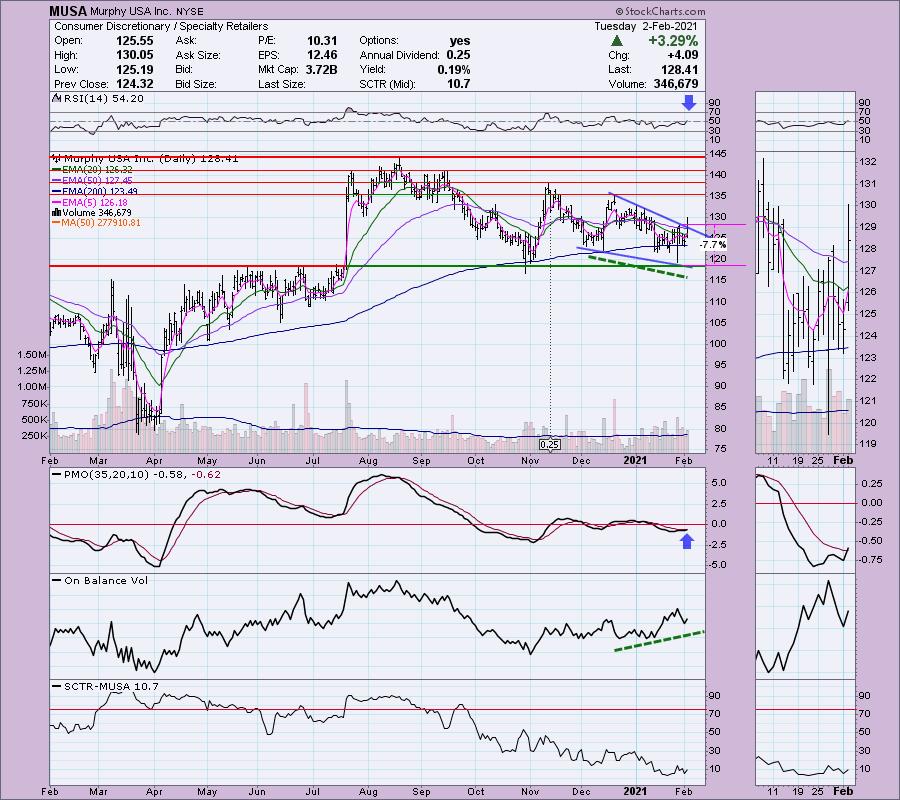Screen dimensions: 900x800
Task: Click the Chg value +4.09
Action: tap(683, 55)
